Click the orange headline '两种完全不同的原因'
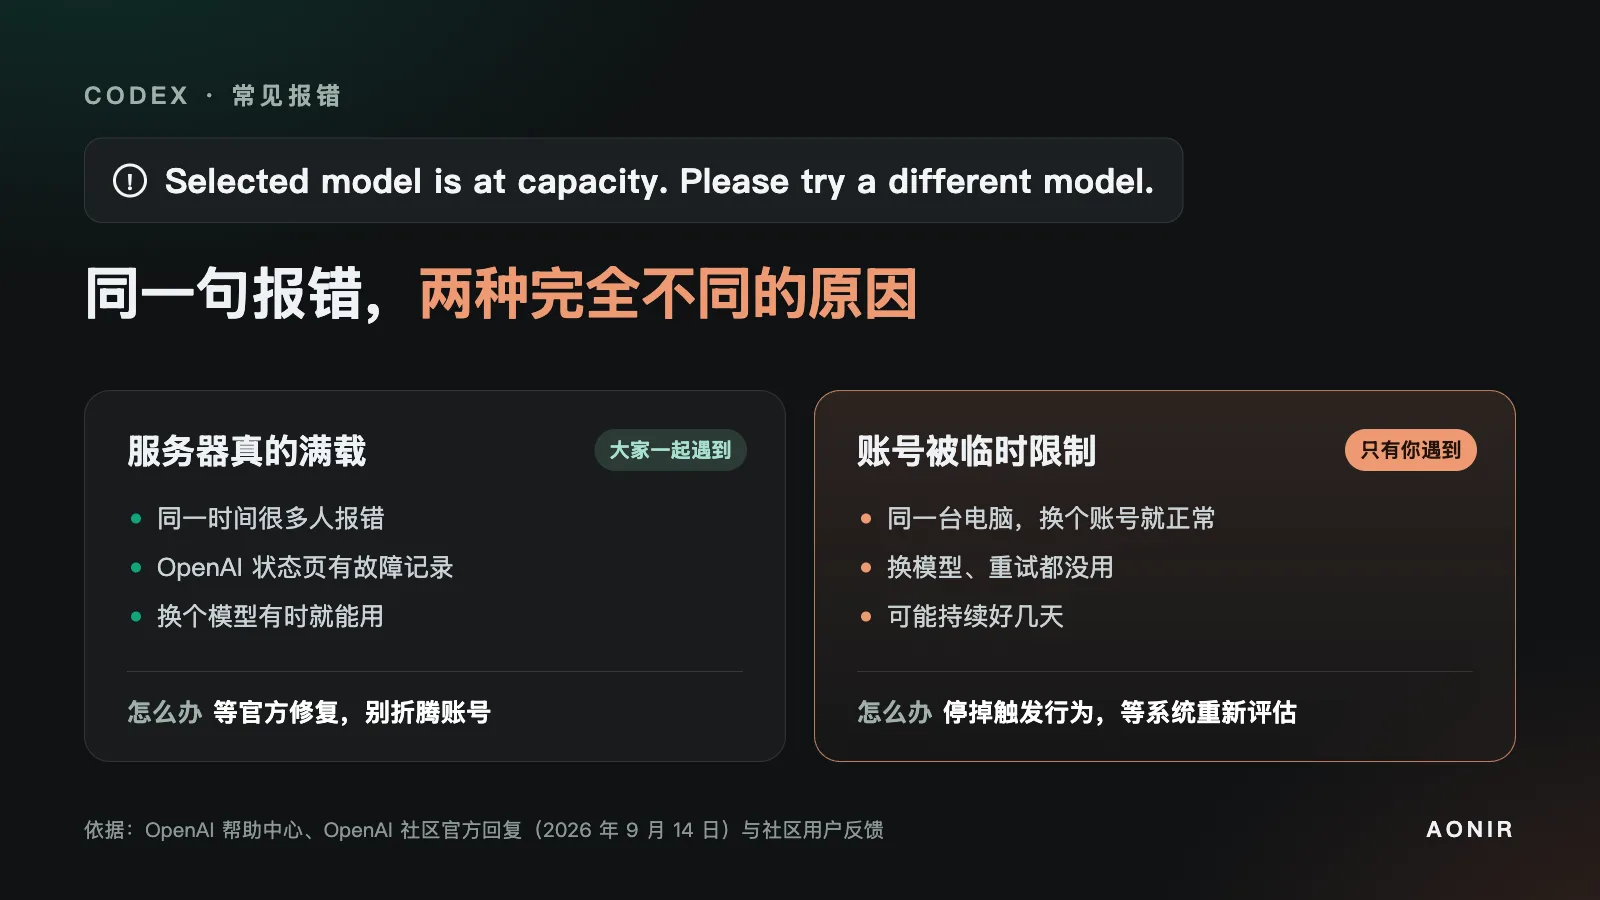Screen dimensions: 1600x900 pos(668,294)
